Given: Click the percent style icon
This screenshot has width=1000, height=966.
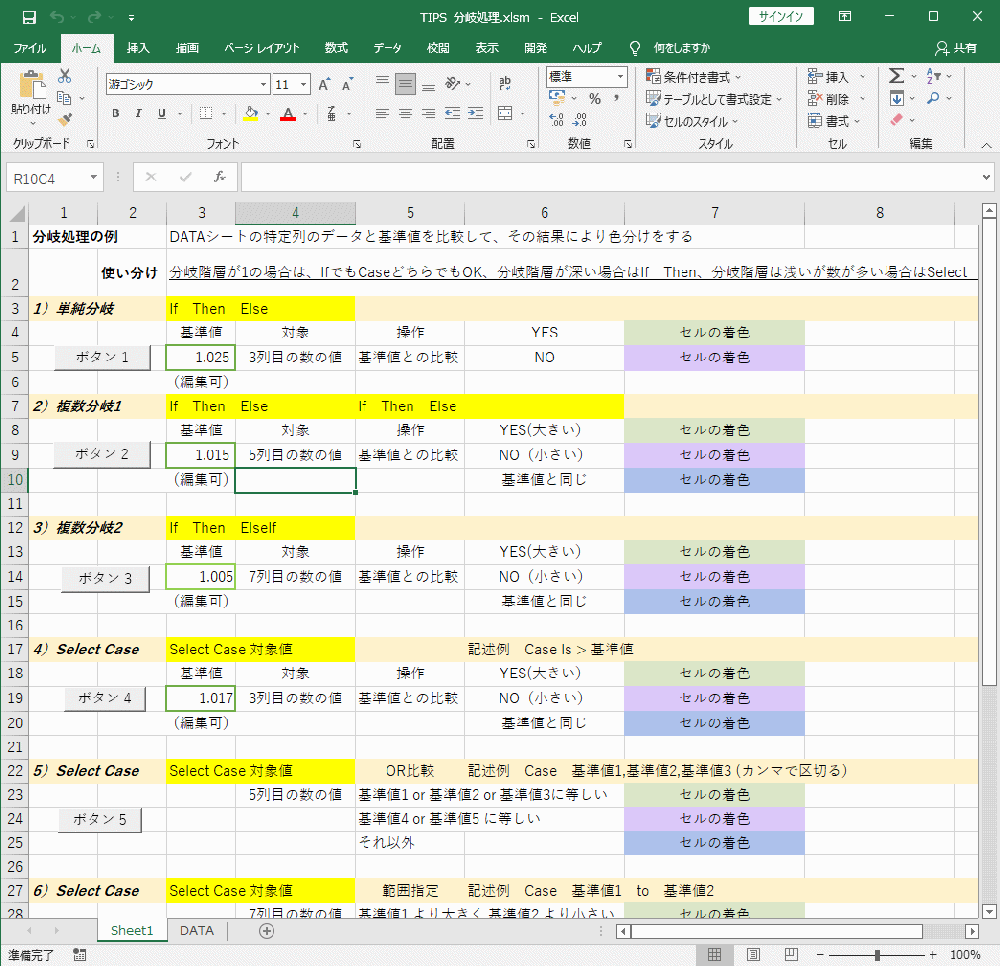Looking at the screenshot, I should pyautogui.click(x=595, y=98).
